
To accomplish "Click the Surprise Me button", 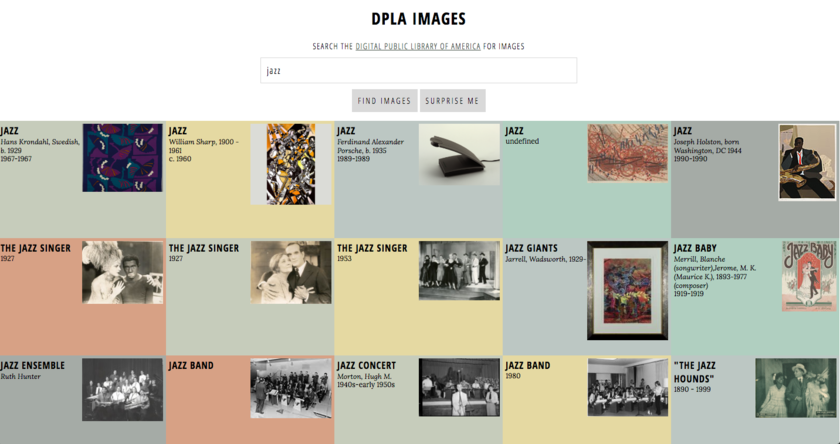I will [x=452, y=101].
